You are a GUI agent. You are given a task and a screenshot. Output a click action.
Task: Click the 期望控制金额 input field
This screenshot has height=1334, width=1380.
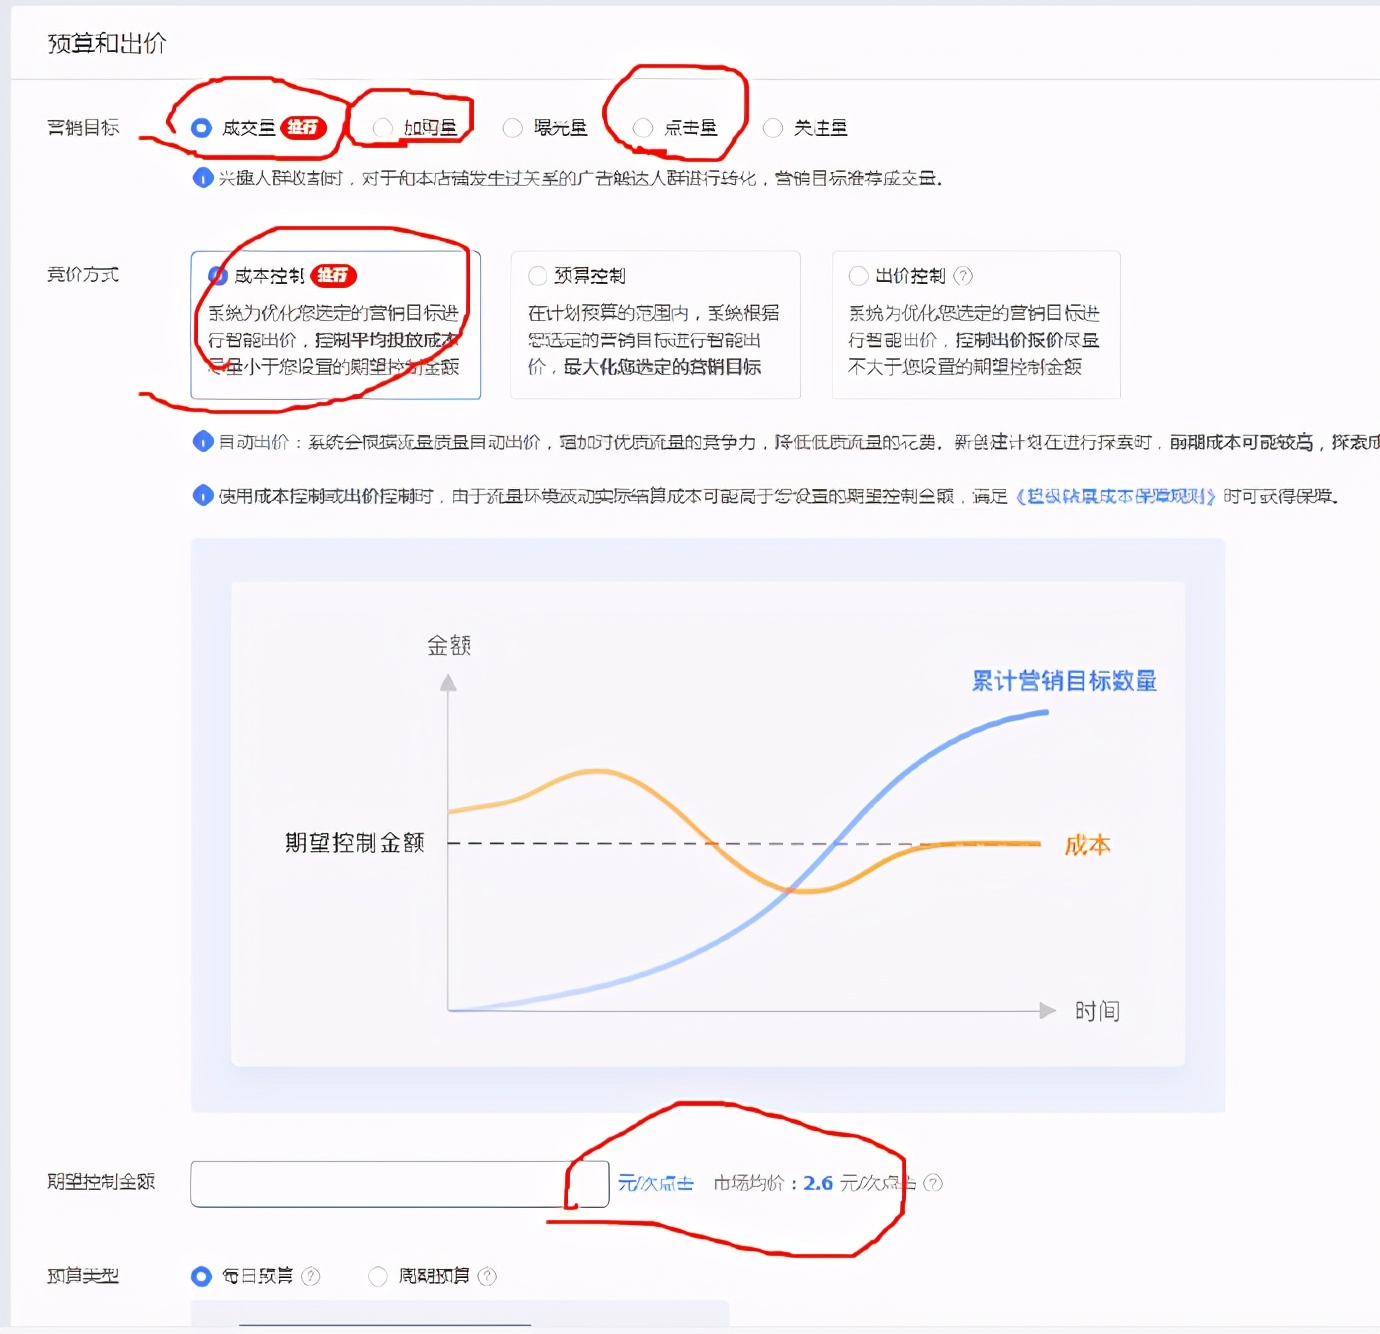[399, 1184]
